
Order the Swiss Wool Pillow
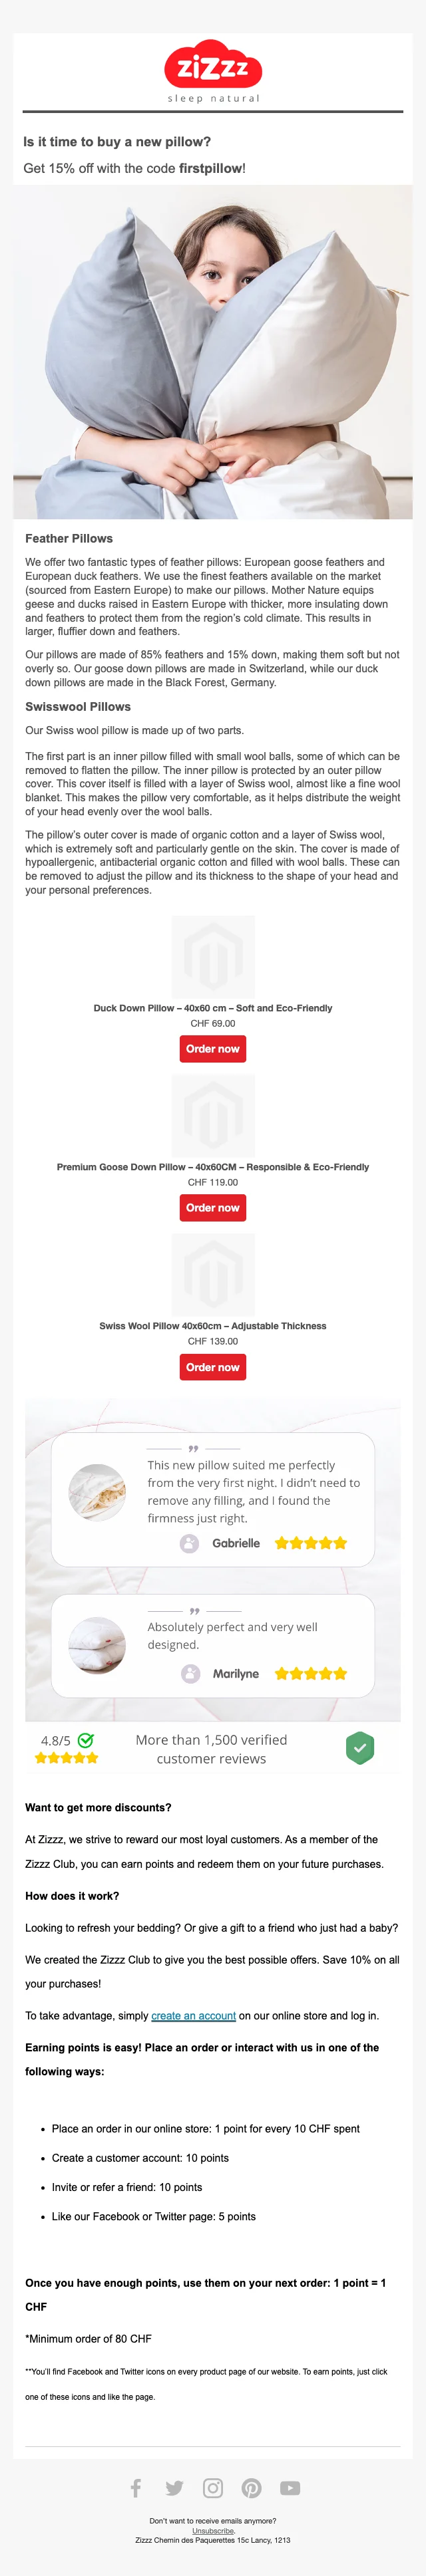(213, 1367)
